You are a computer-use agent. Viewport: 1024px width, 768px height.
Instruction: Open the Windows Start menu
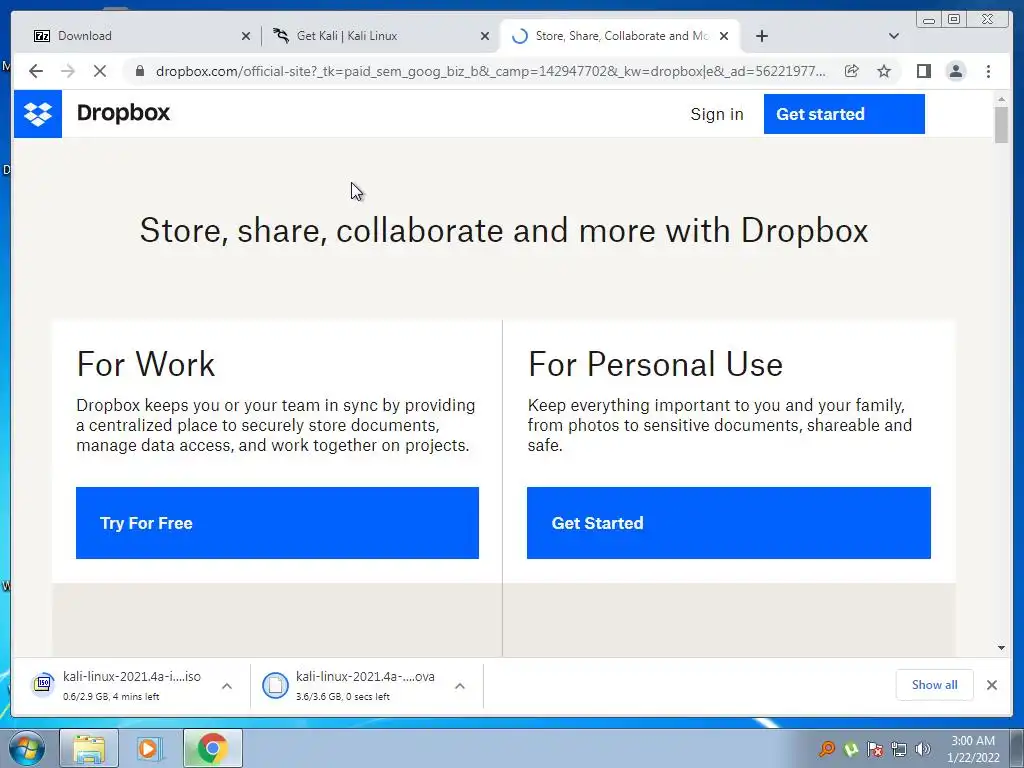(26, 748)
